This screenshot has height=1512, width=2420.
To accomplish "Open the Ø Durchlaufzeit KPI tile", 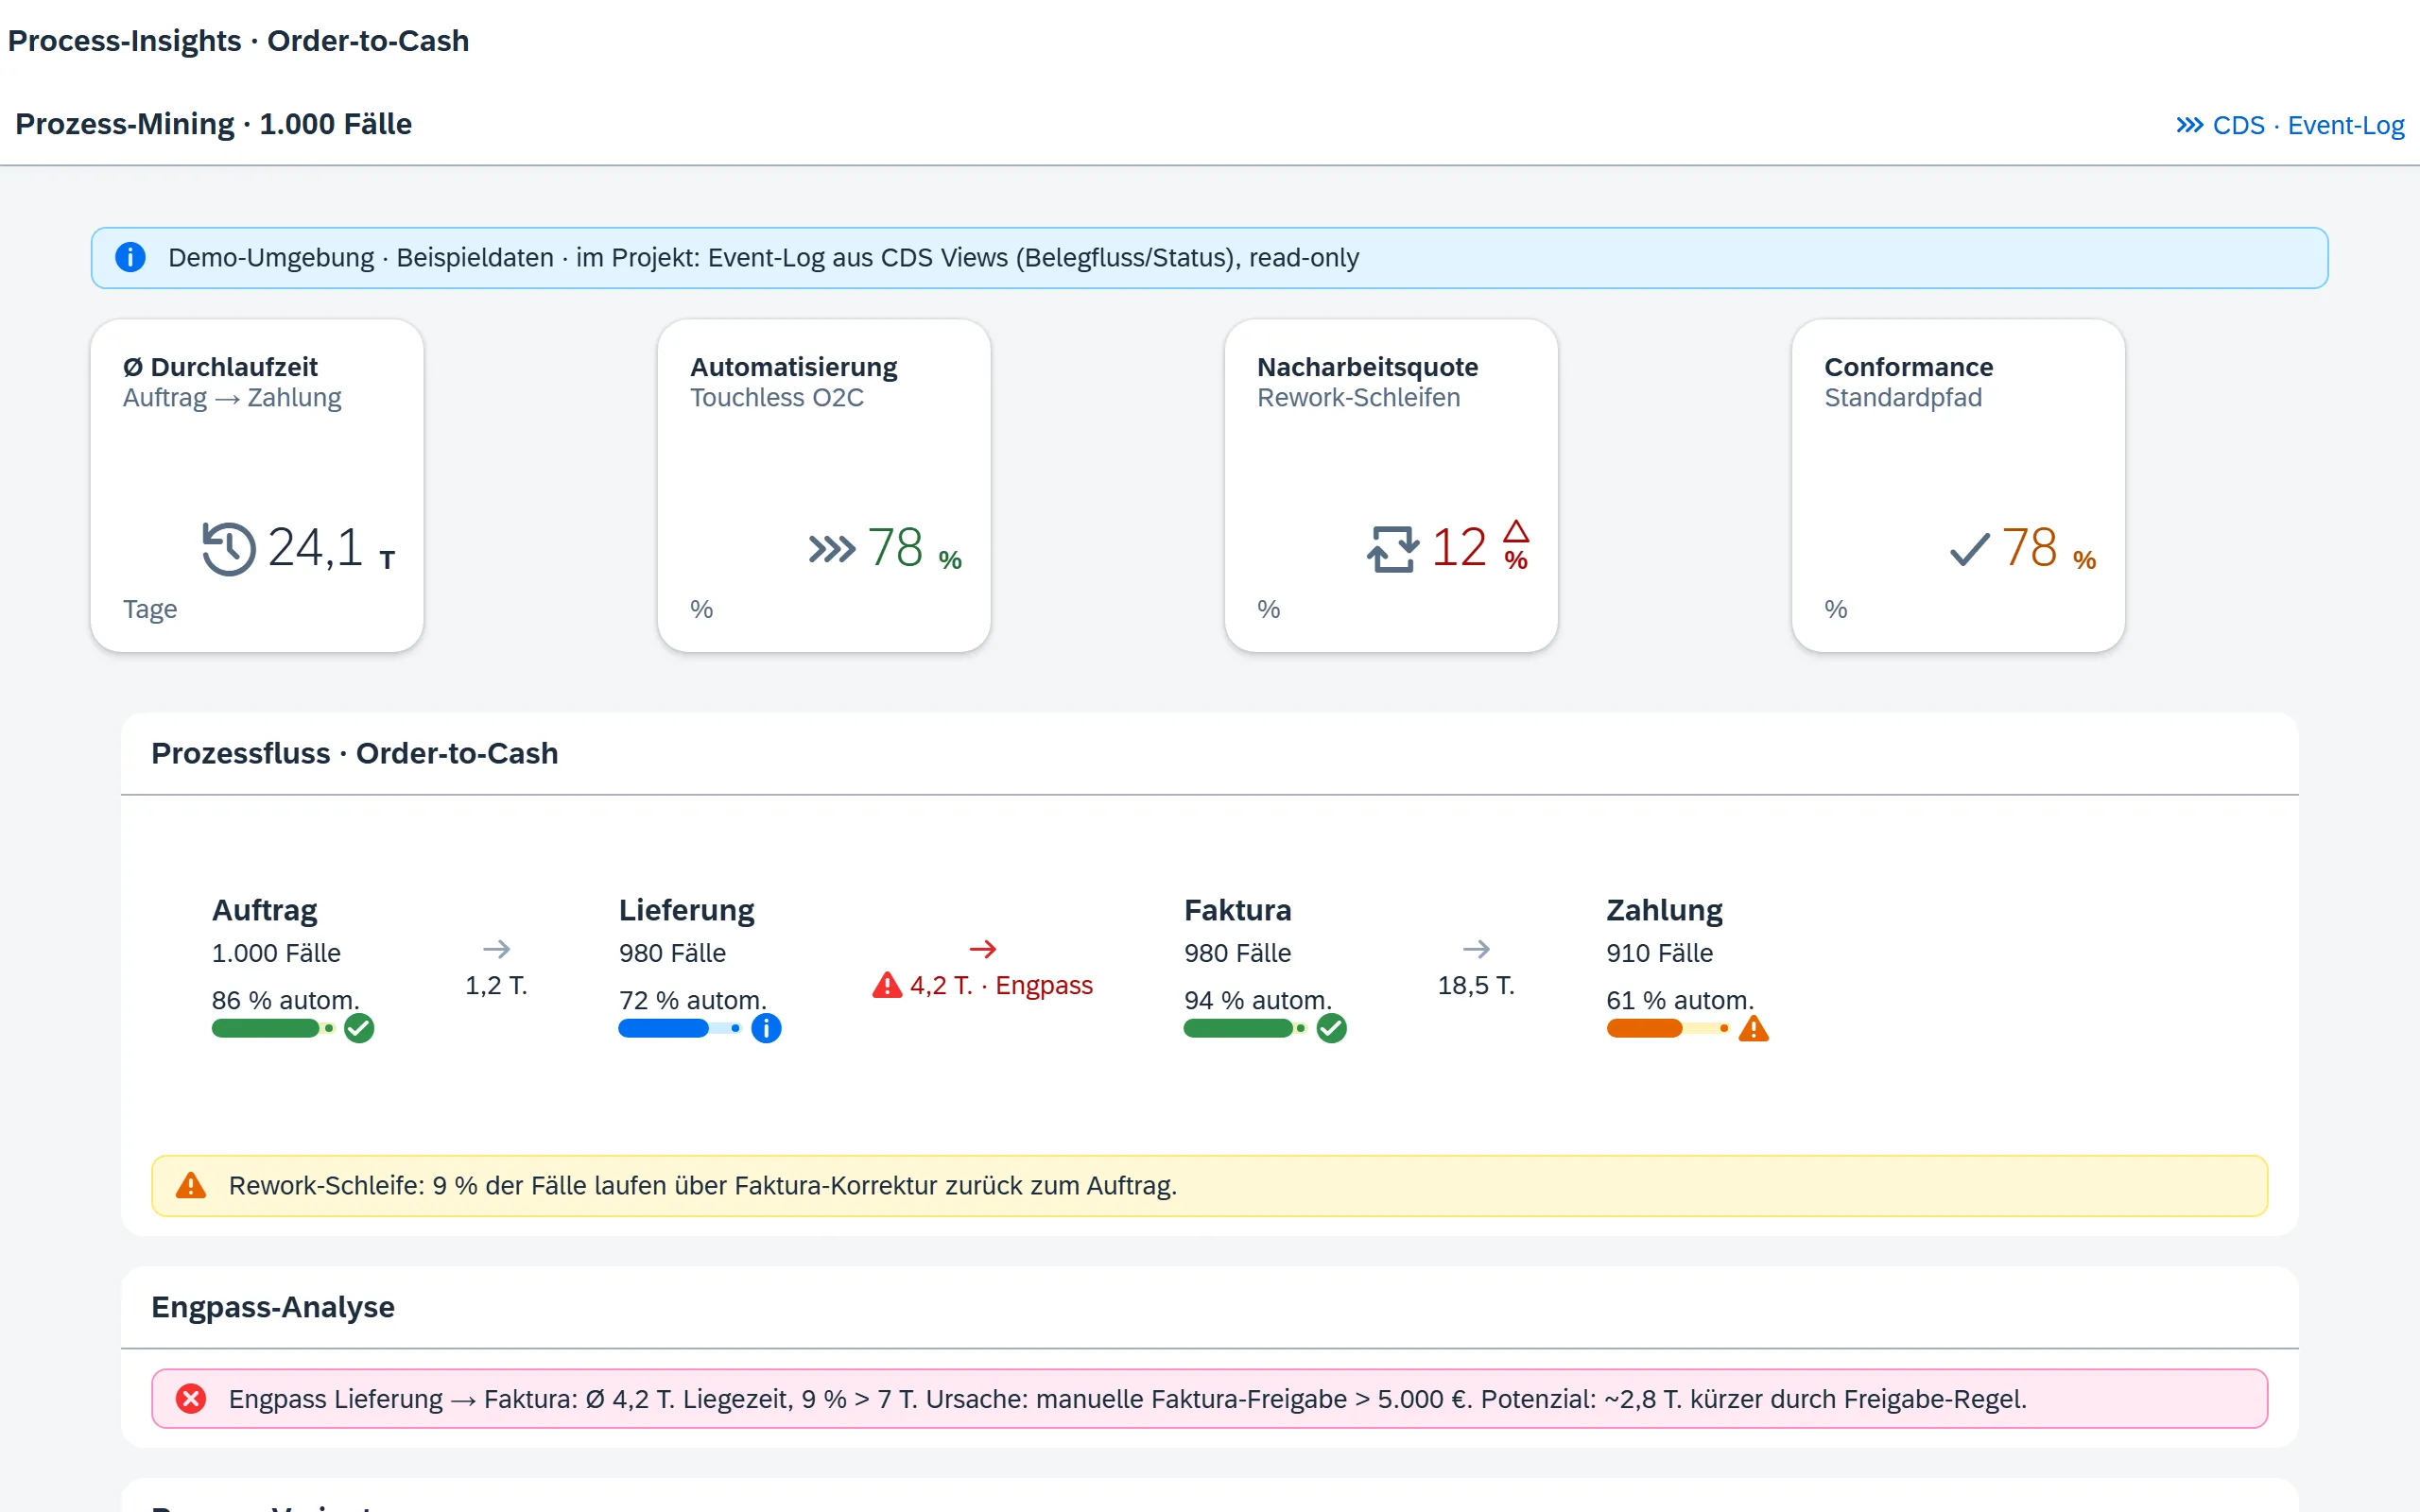I will [x=257, y=486].
